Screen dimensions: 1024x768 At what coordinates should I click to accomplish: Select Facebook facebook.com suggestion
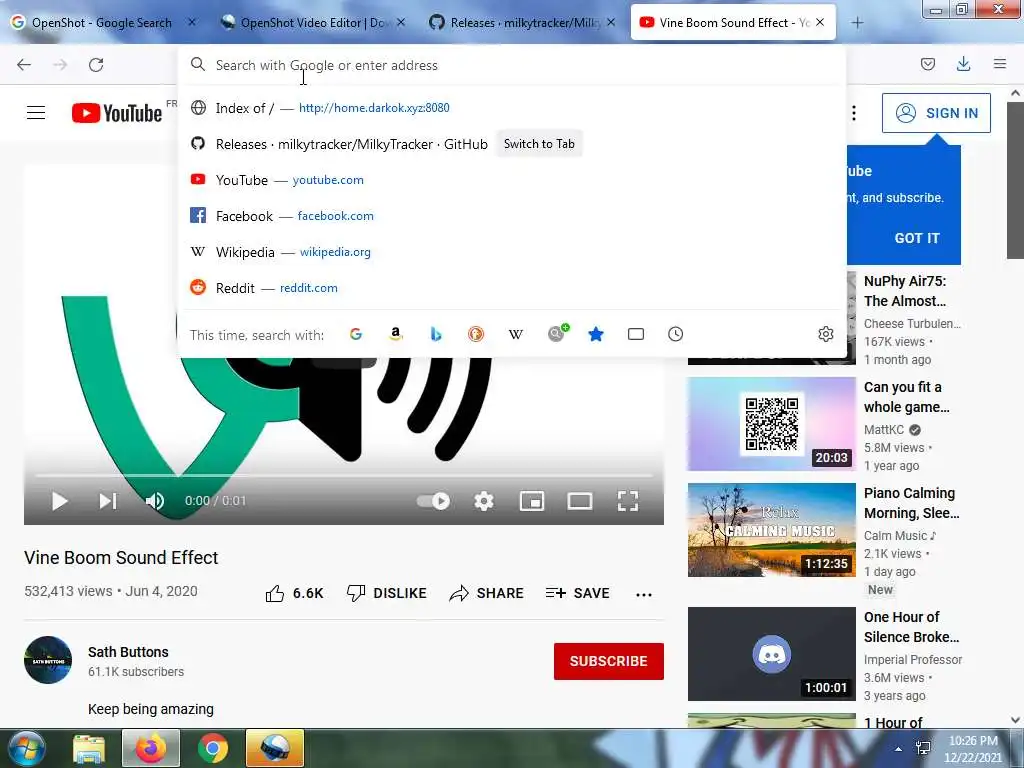[x=512, y=216]
